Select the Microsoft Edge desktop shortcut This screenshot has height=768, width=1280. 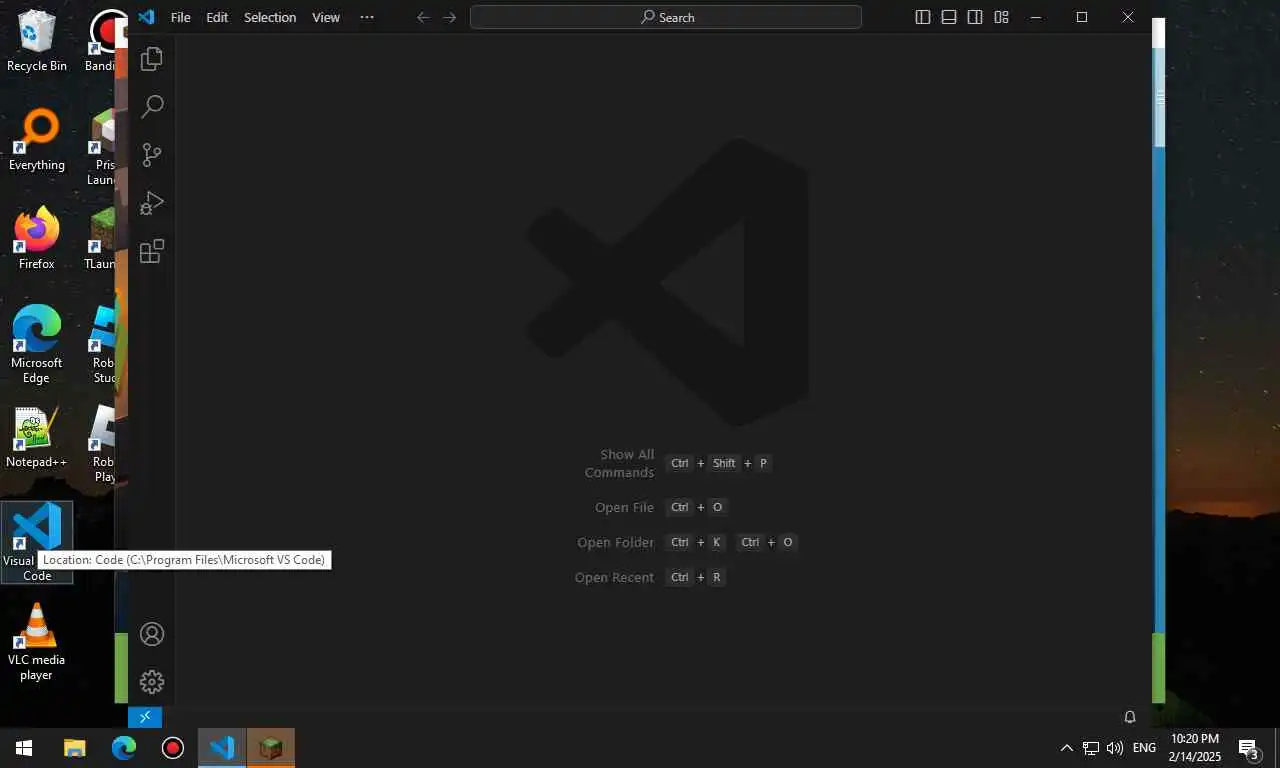click(37, 344)
